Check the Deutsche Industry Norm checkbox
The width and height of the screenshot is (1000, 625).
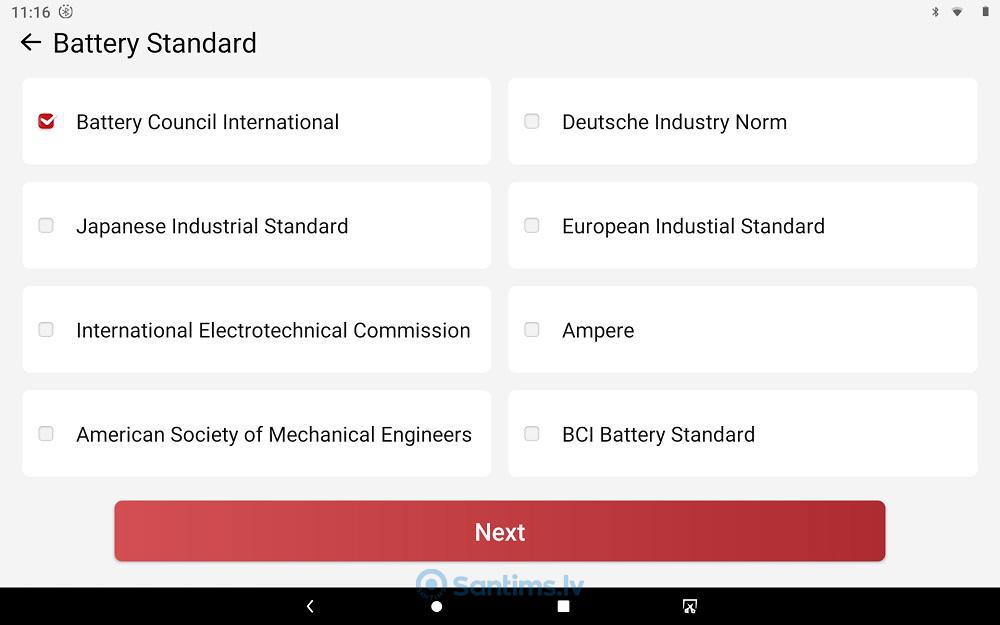(x=532, y=121)
